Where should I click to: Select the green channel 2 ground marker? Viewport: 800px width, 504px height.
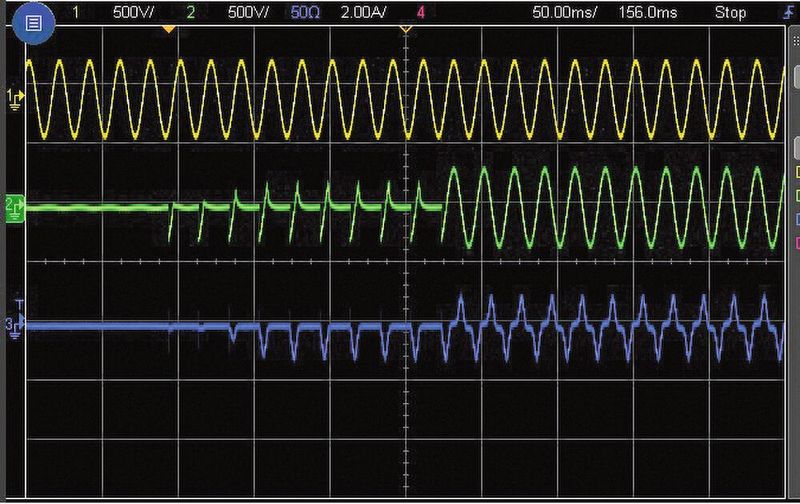tap(15, 210)
